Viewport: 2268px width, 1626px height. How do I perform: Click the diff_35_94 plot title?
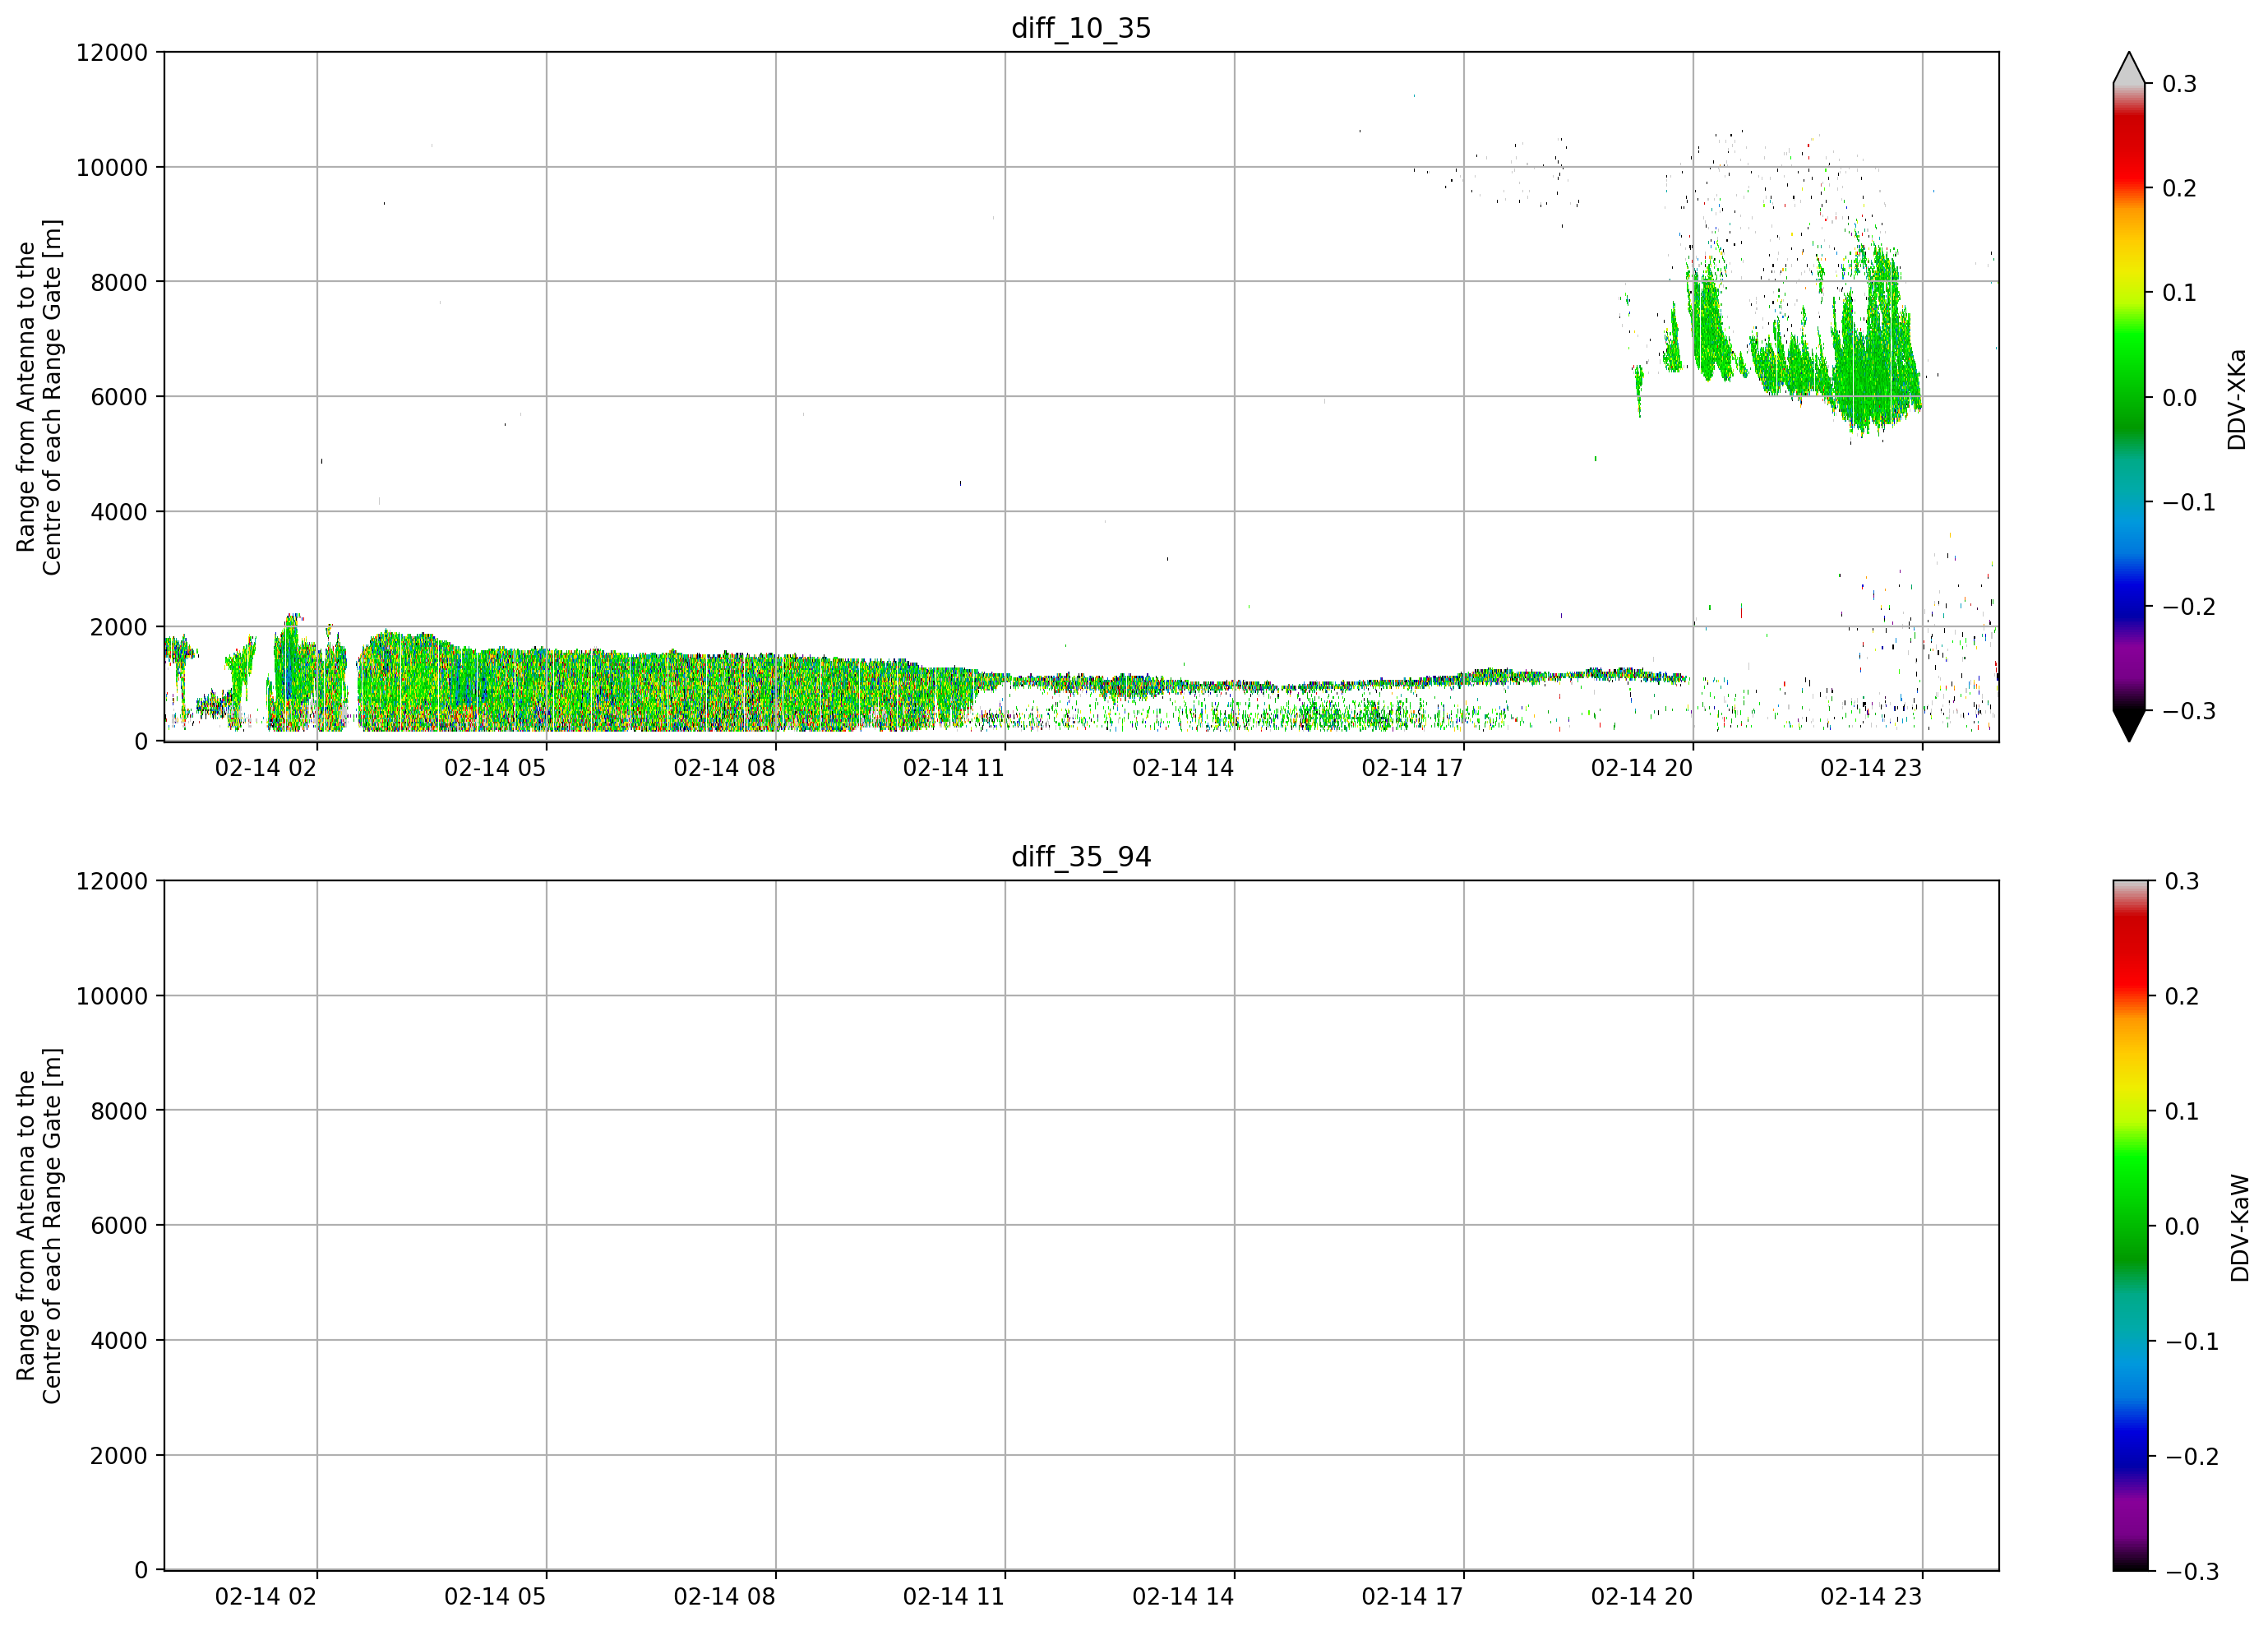(1081, 857)
